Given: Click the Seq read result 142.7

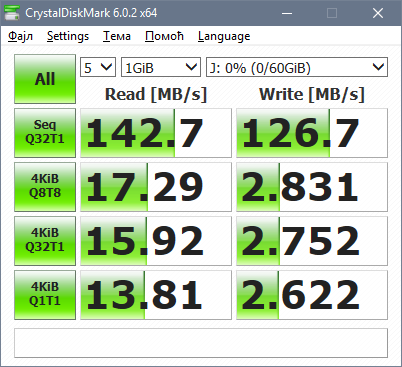Looking at the screenshot, I should [x=156, y=133].
